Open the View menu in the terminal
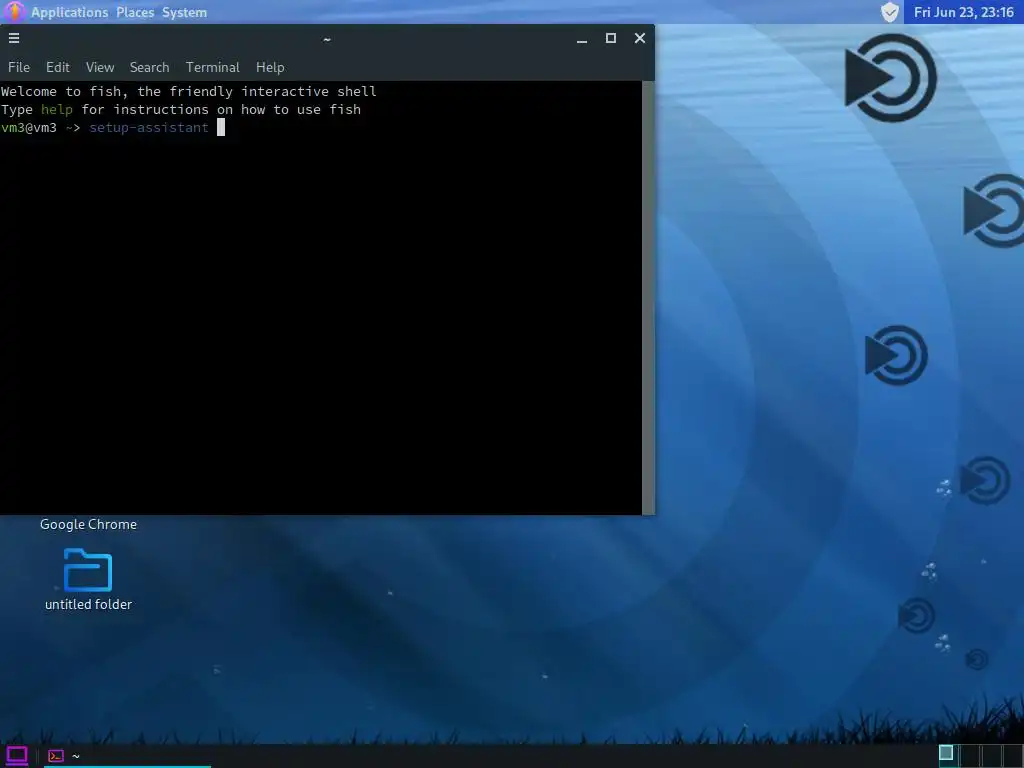 point(100,67)
